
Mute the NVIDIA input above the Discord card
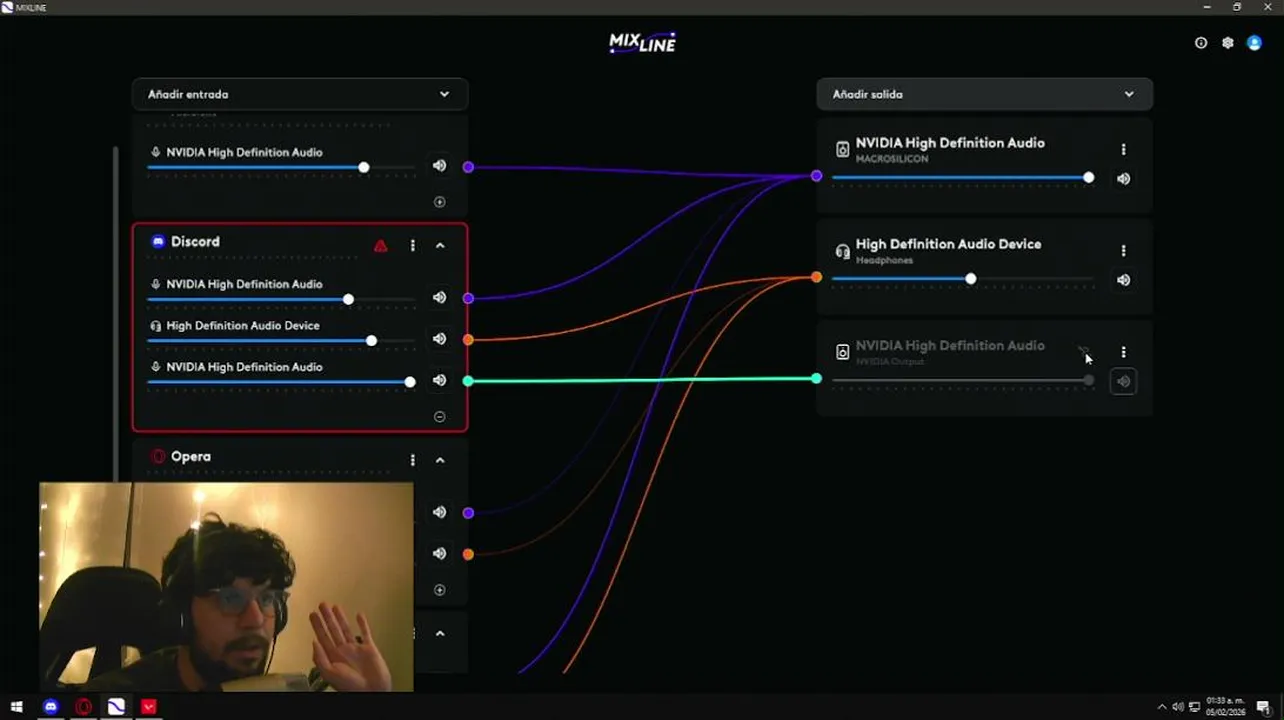coord(439,166)
